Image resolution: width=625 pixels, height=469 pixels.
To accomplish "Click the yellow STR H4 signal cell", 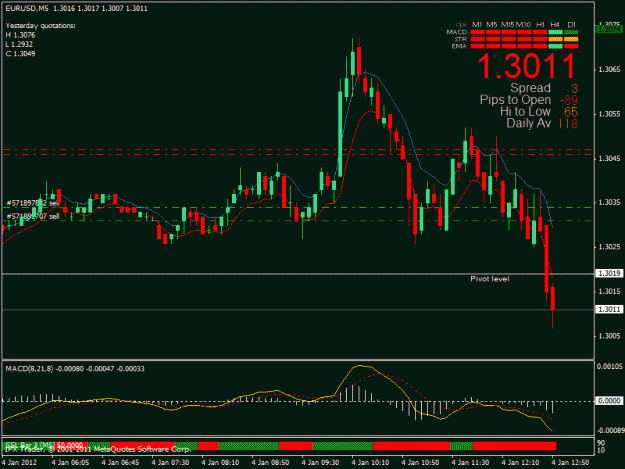I will coord(555,39).
